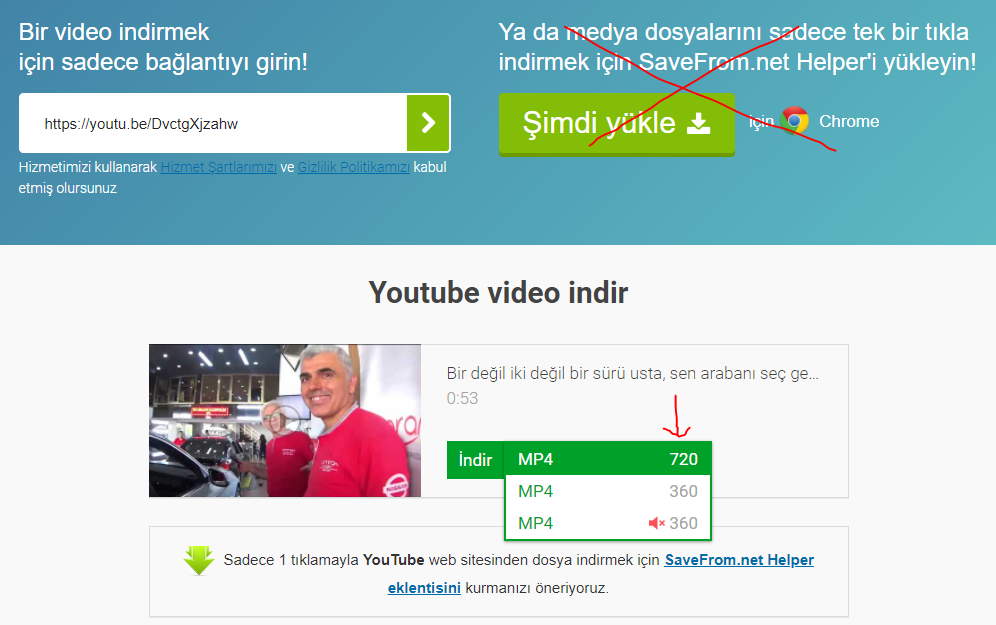This screenshot has width=996, height=625.
Task: Click the green download arrow icon in notice
Action: pos(199,560)
